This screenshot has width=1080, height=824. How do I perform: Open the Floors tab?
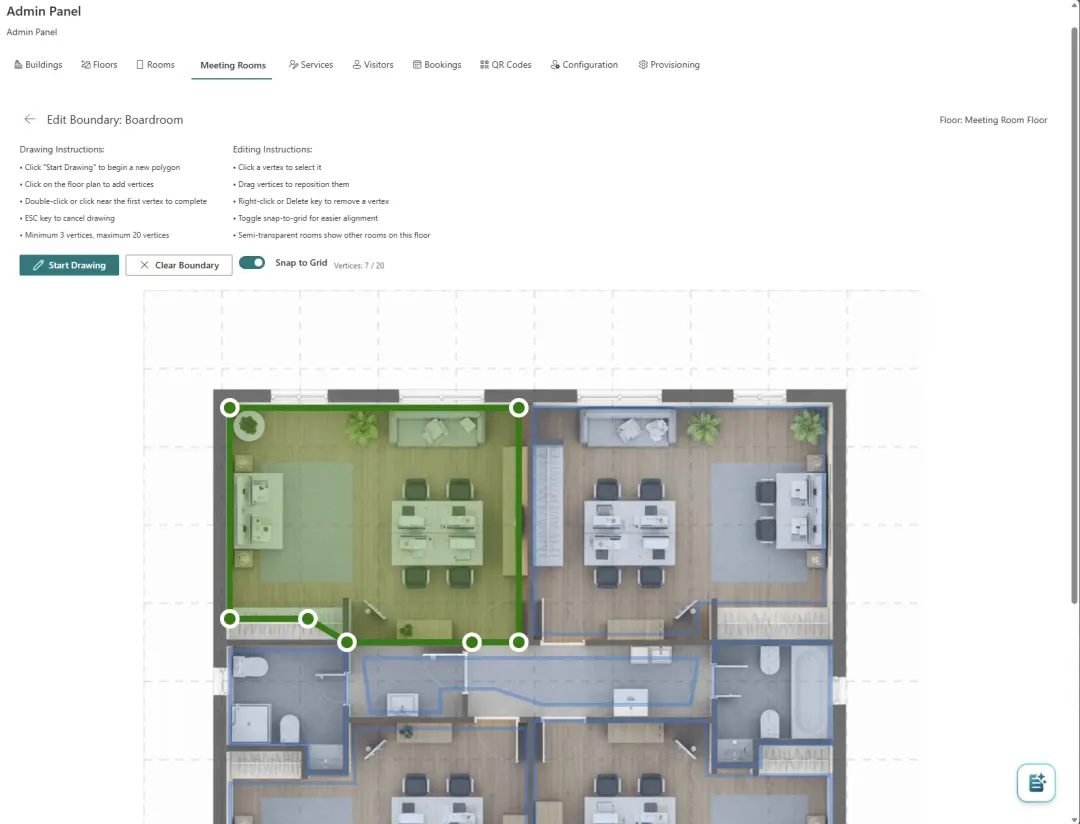coord(99,64)
